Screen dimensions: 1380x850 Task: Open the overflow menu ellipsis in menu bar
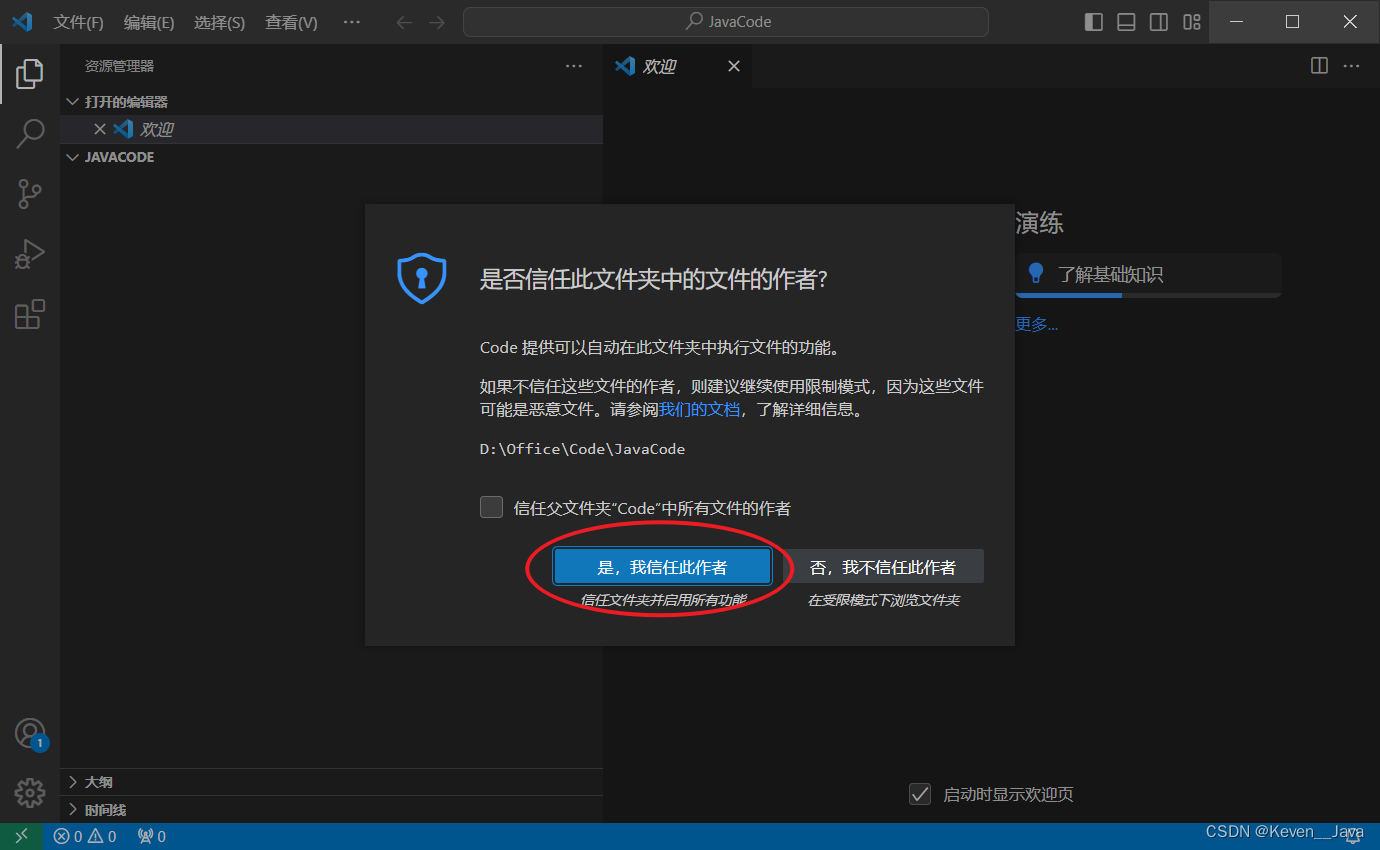[352, 22]
